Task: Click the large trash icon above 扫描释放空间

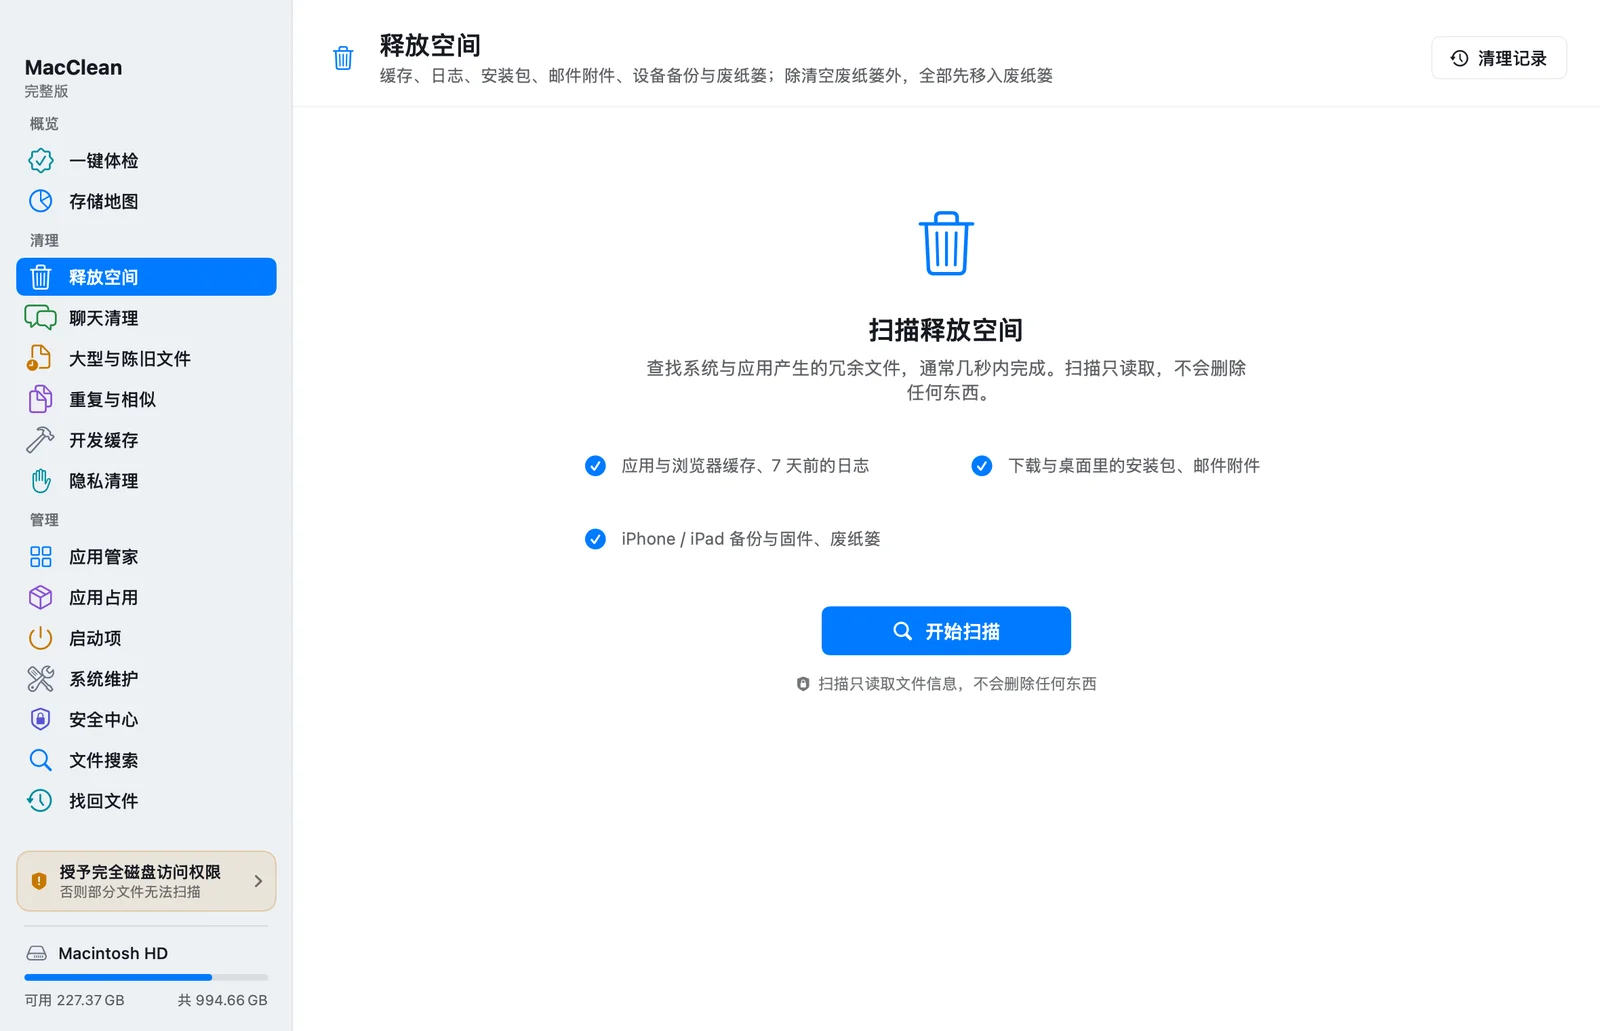Action: [x=946, y=243]
